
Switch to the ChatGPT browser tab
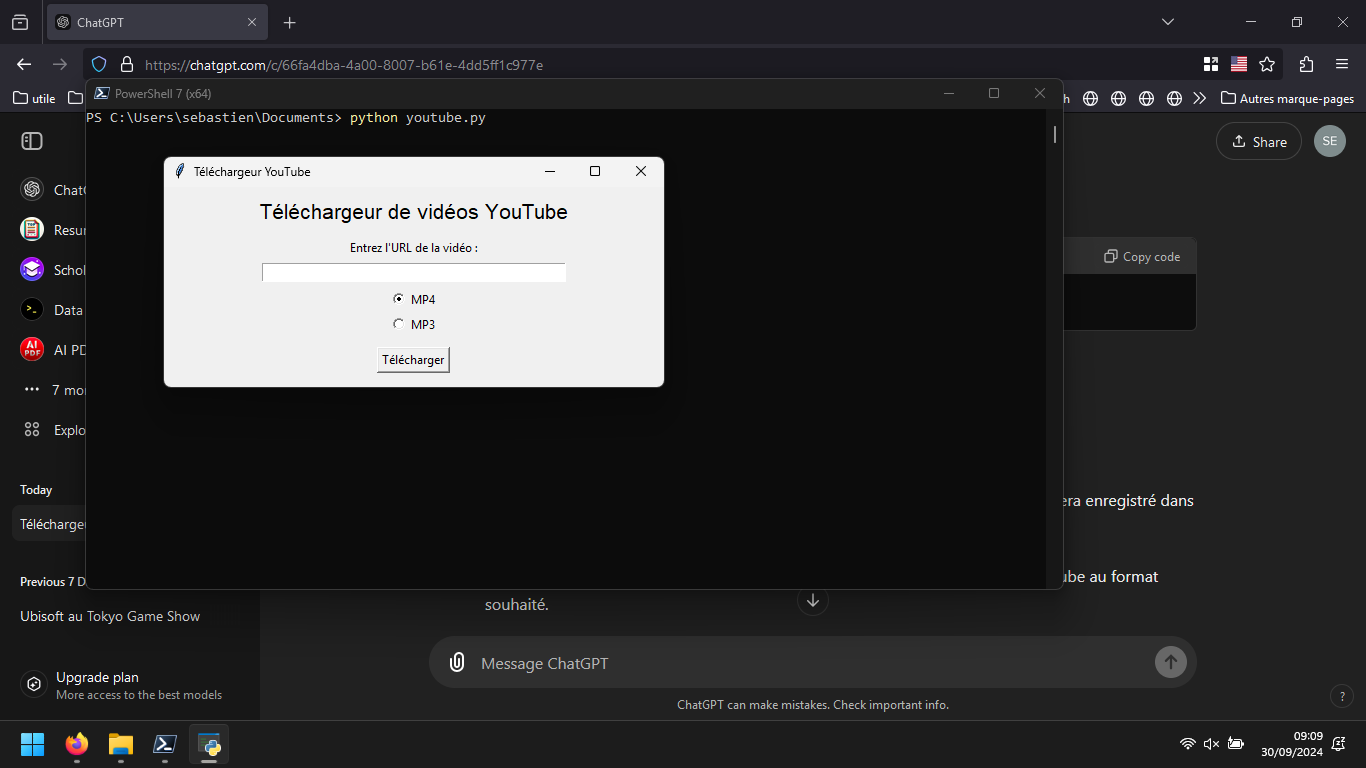pyautogui.click(x=150, y=22)
